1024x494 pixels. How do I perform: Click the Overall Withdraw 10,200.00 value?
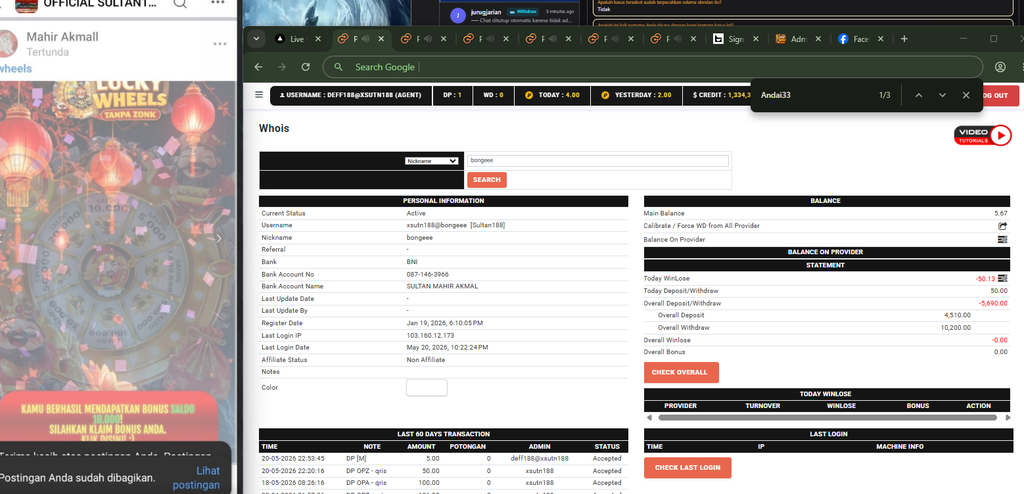coord(955,327)
